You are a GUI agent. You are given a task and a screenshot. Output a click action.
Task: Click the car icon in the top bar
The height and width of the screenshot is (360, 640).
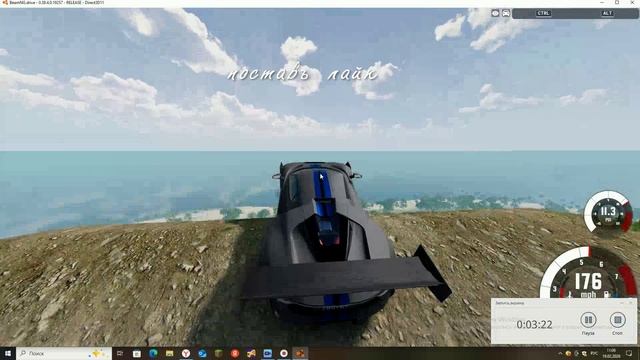(x=506, y=13)
